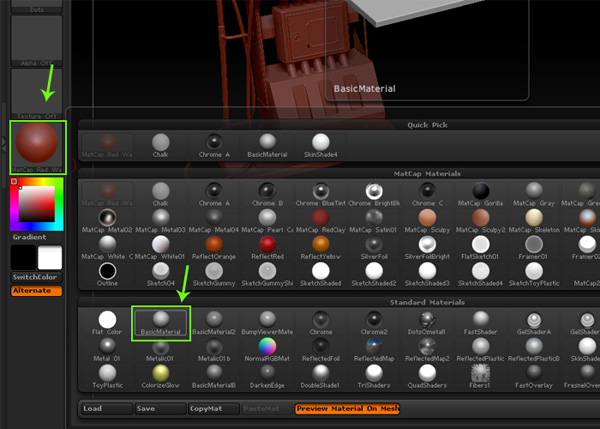
Task: Select the white secondary color swatch
Action: coord(50,258)
